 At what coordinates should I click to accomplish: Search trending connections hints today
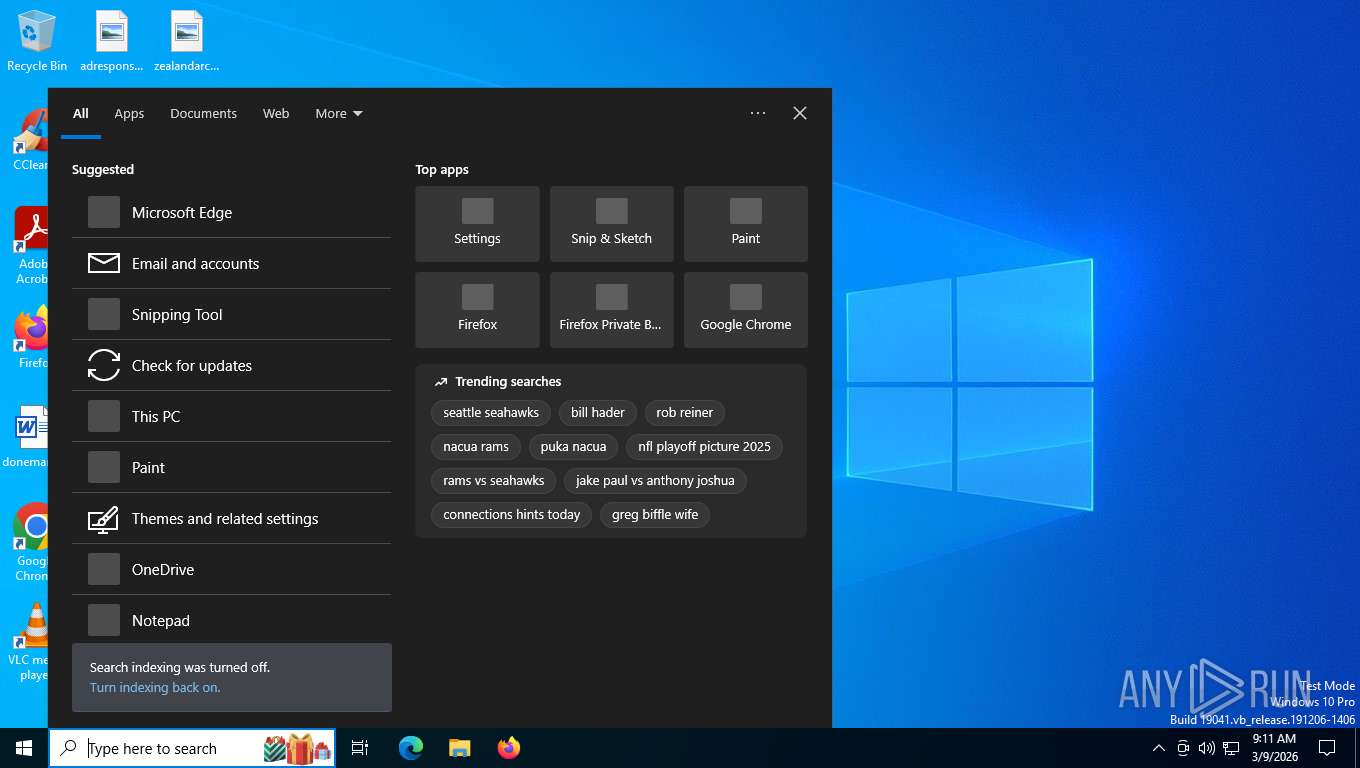[x=512, y=514]
